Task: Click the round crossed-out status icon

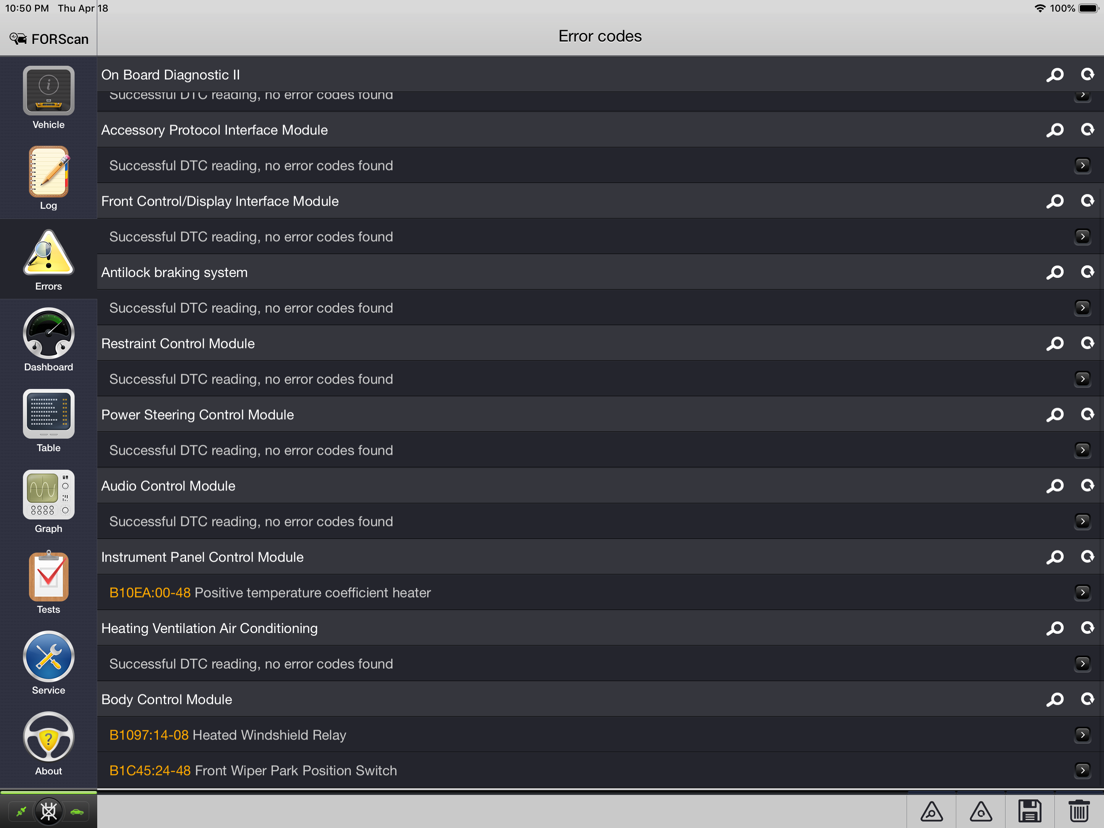Action: (x=49, y=812)
